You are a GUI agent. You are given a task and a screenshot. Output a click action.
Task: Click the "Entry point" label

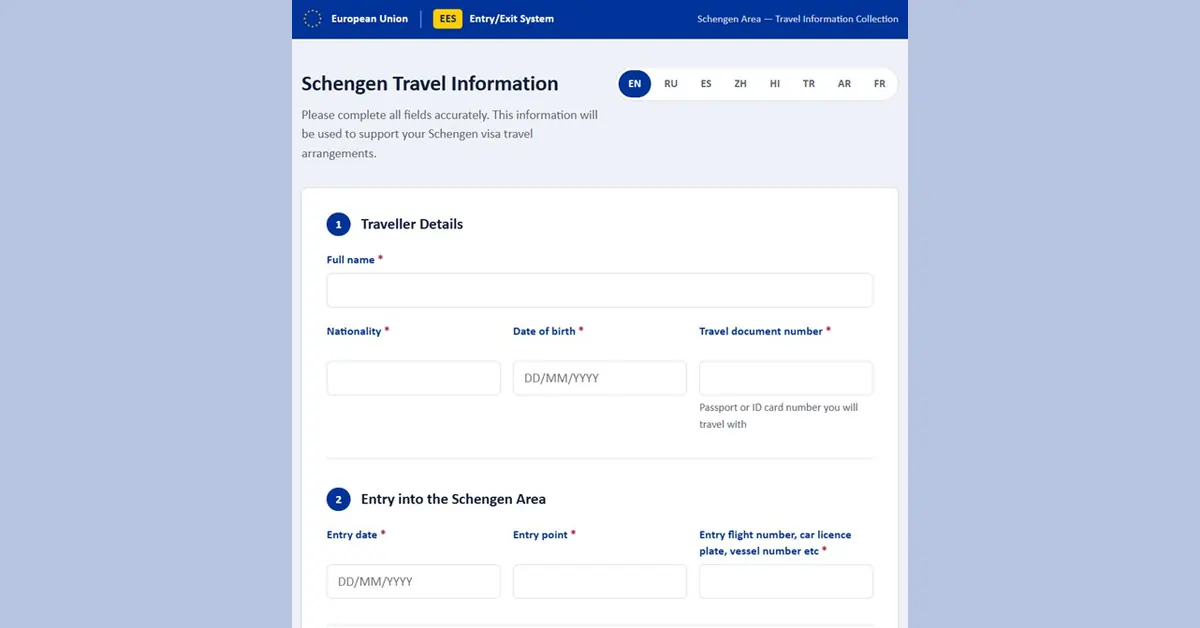[540, 535]
